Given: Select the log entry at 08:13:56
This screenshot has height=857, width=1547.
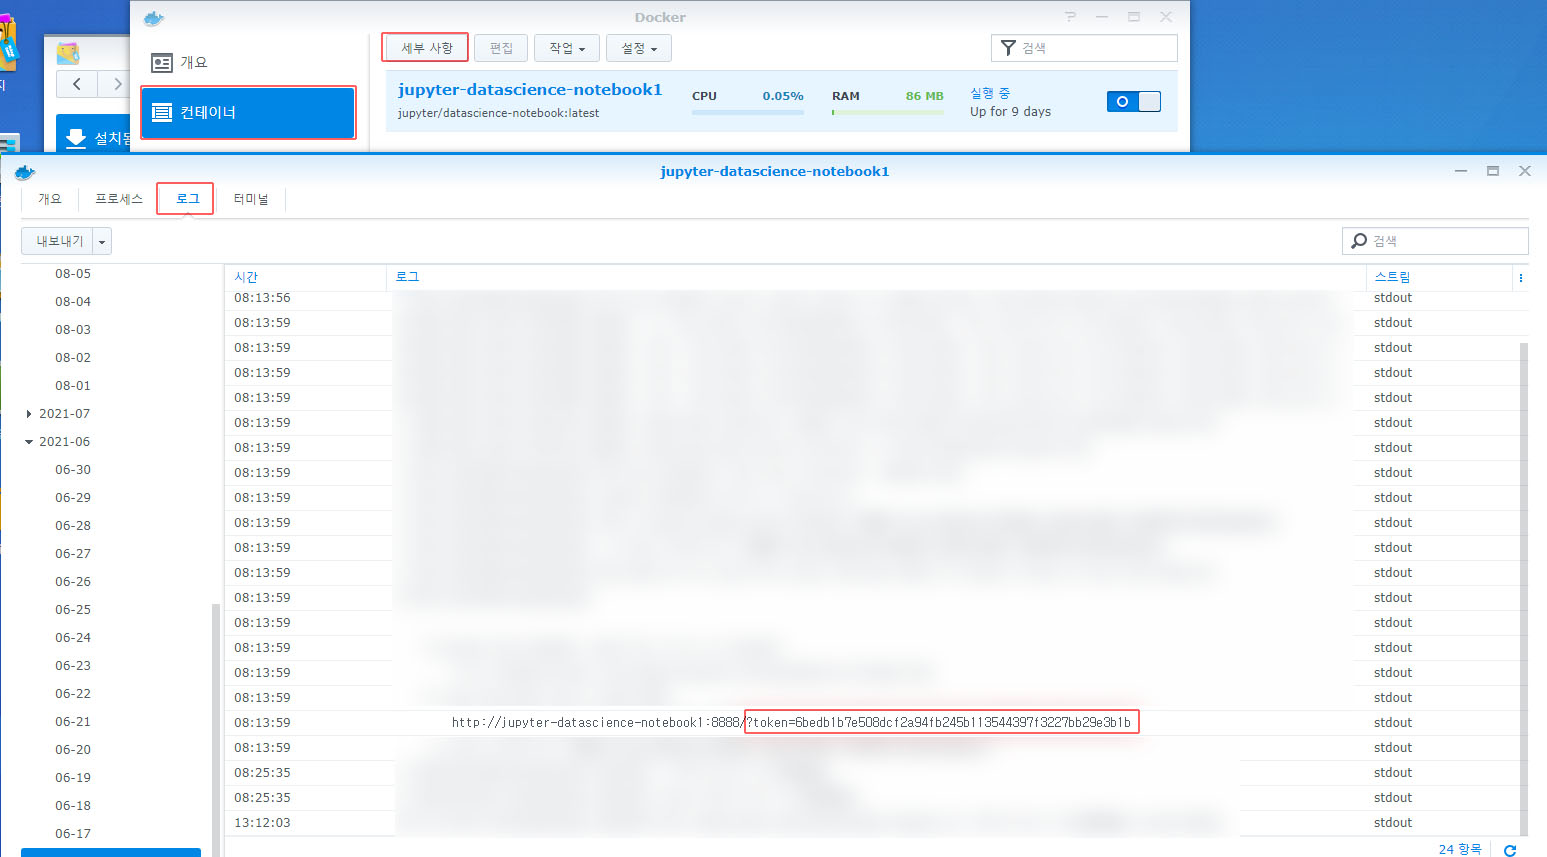Looking at the screenshot, I should coord(872,298).
